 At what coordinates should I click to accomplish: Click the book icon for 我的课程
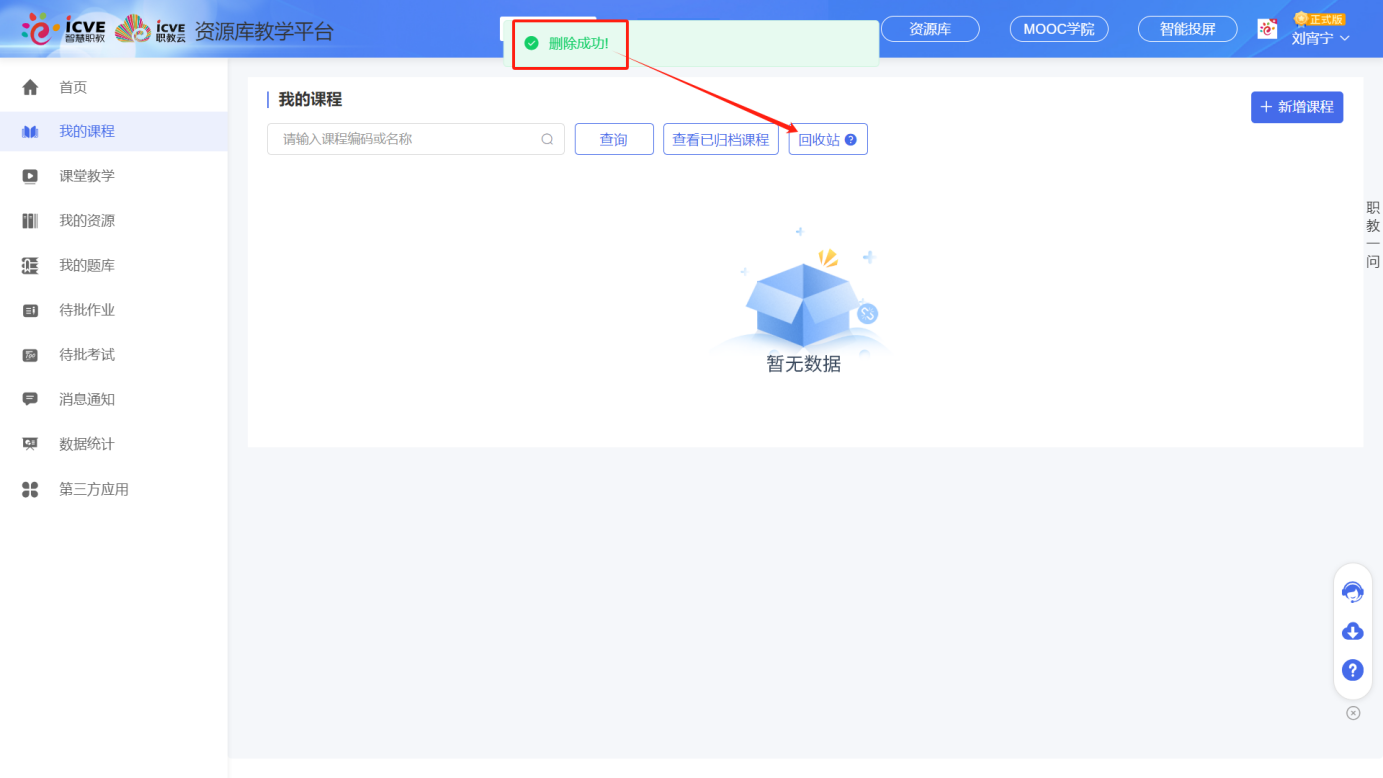click(x=30, y=132)
